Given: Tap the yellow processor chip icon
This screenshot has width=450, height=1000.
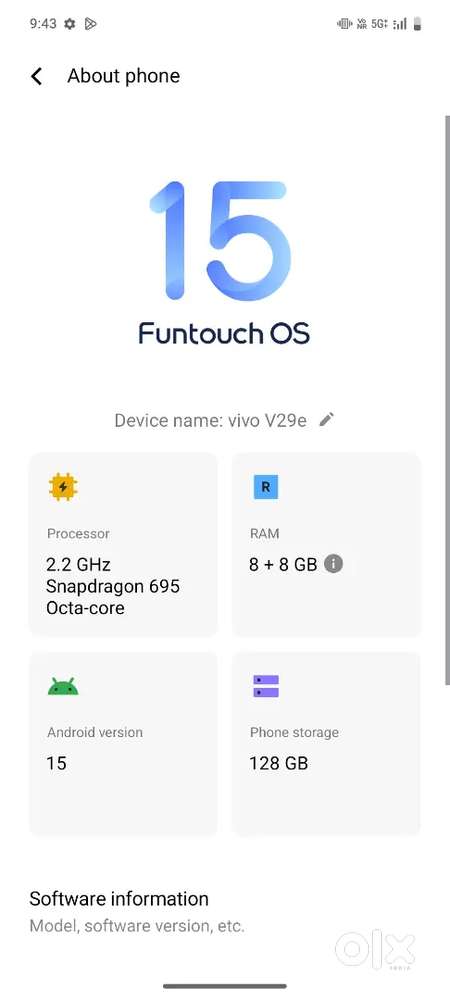Looking at the screenshot, I should pos(62,487).
